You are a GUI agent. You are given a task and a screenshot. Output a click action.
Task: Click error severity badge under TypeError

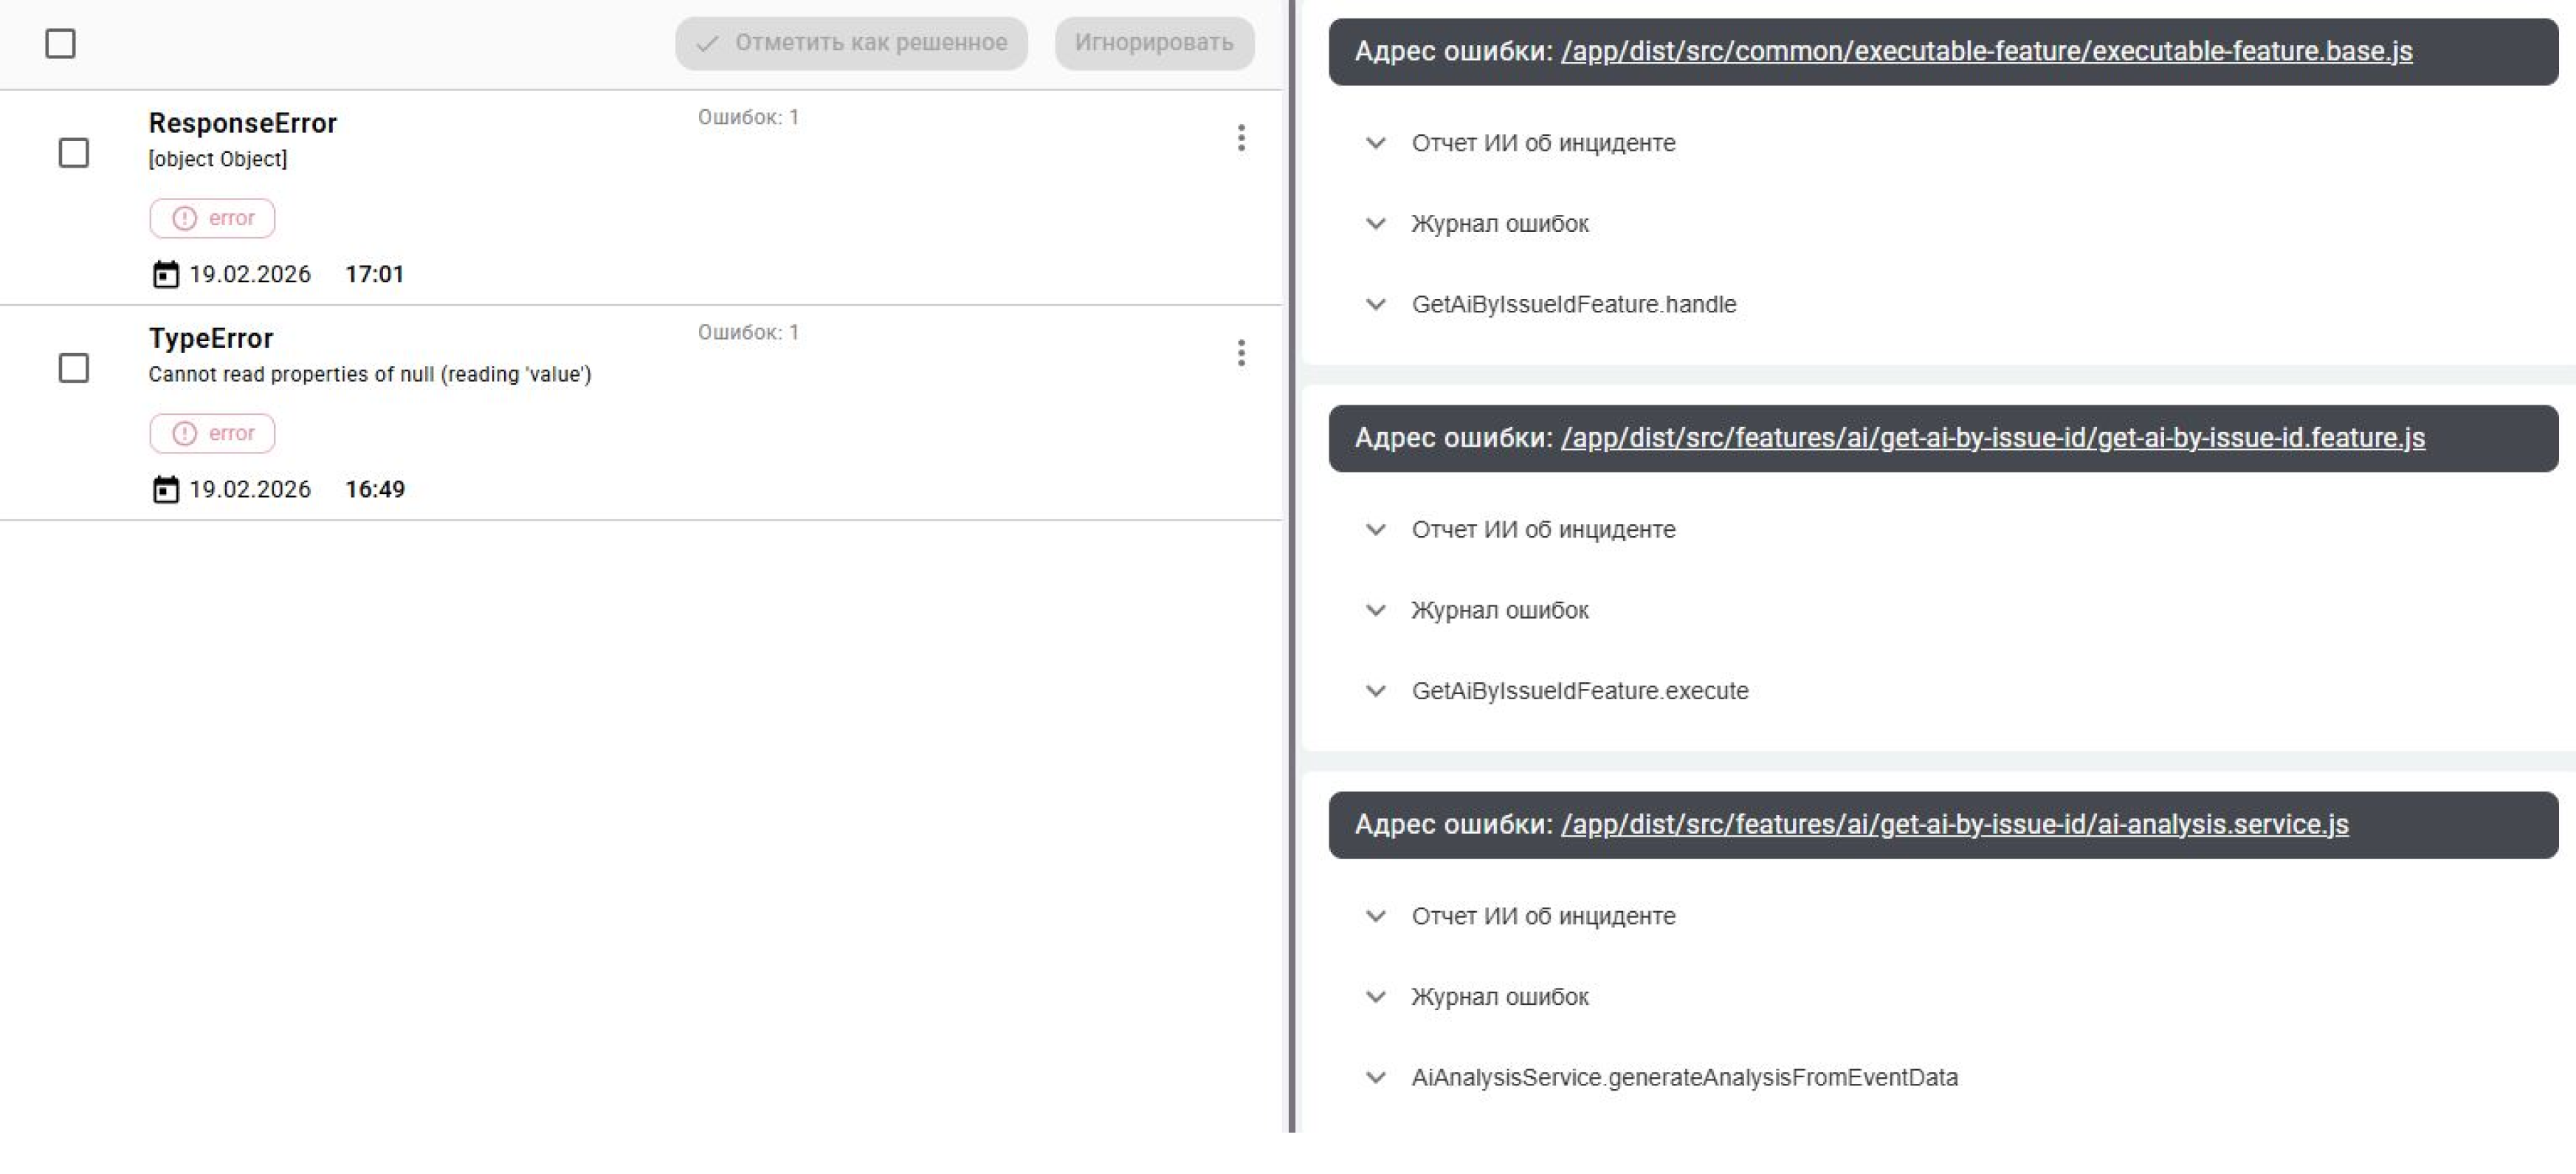click(212, 433)
